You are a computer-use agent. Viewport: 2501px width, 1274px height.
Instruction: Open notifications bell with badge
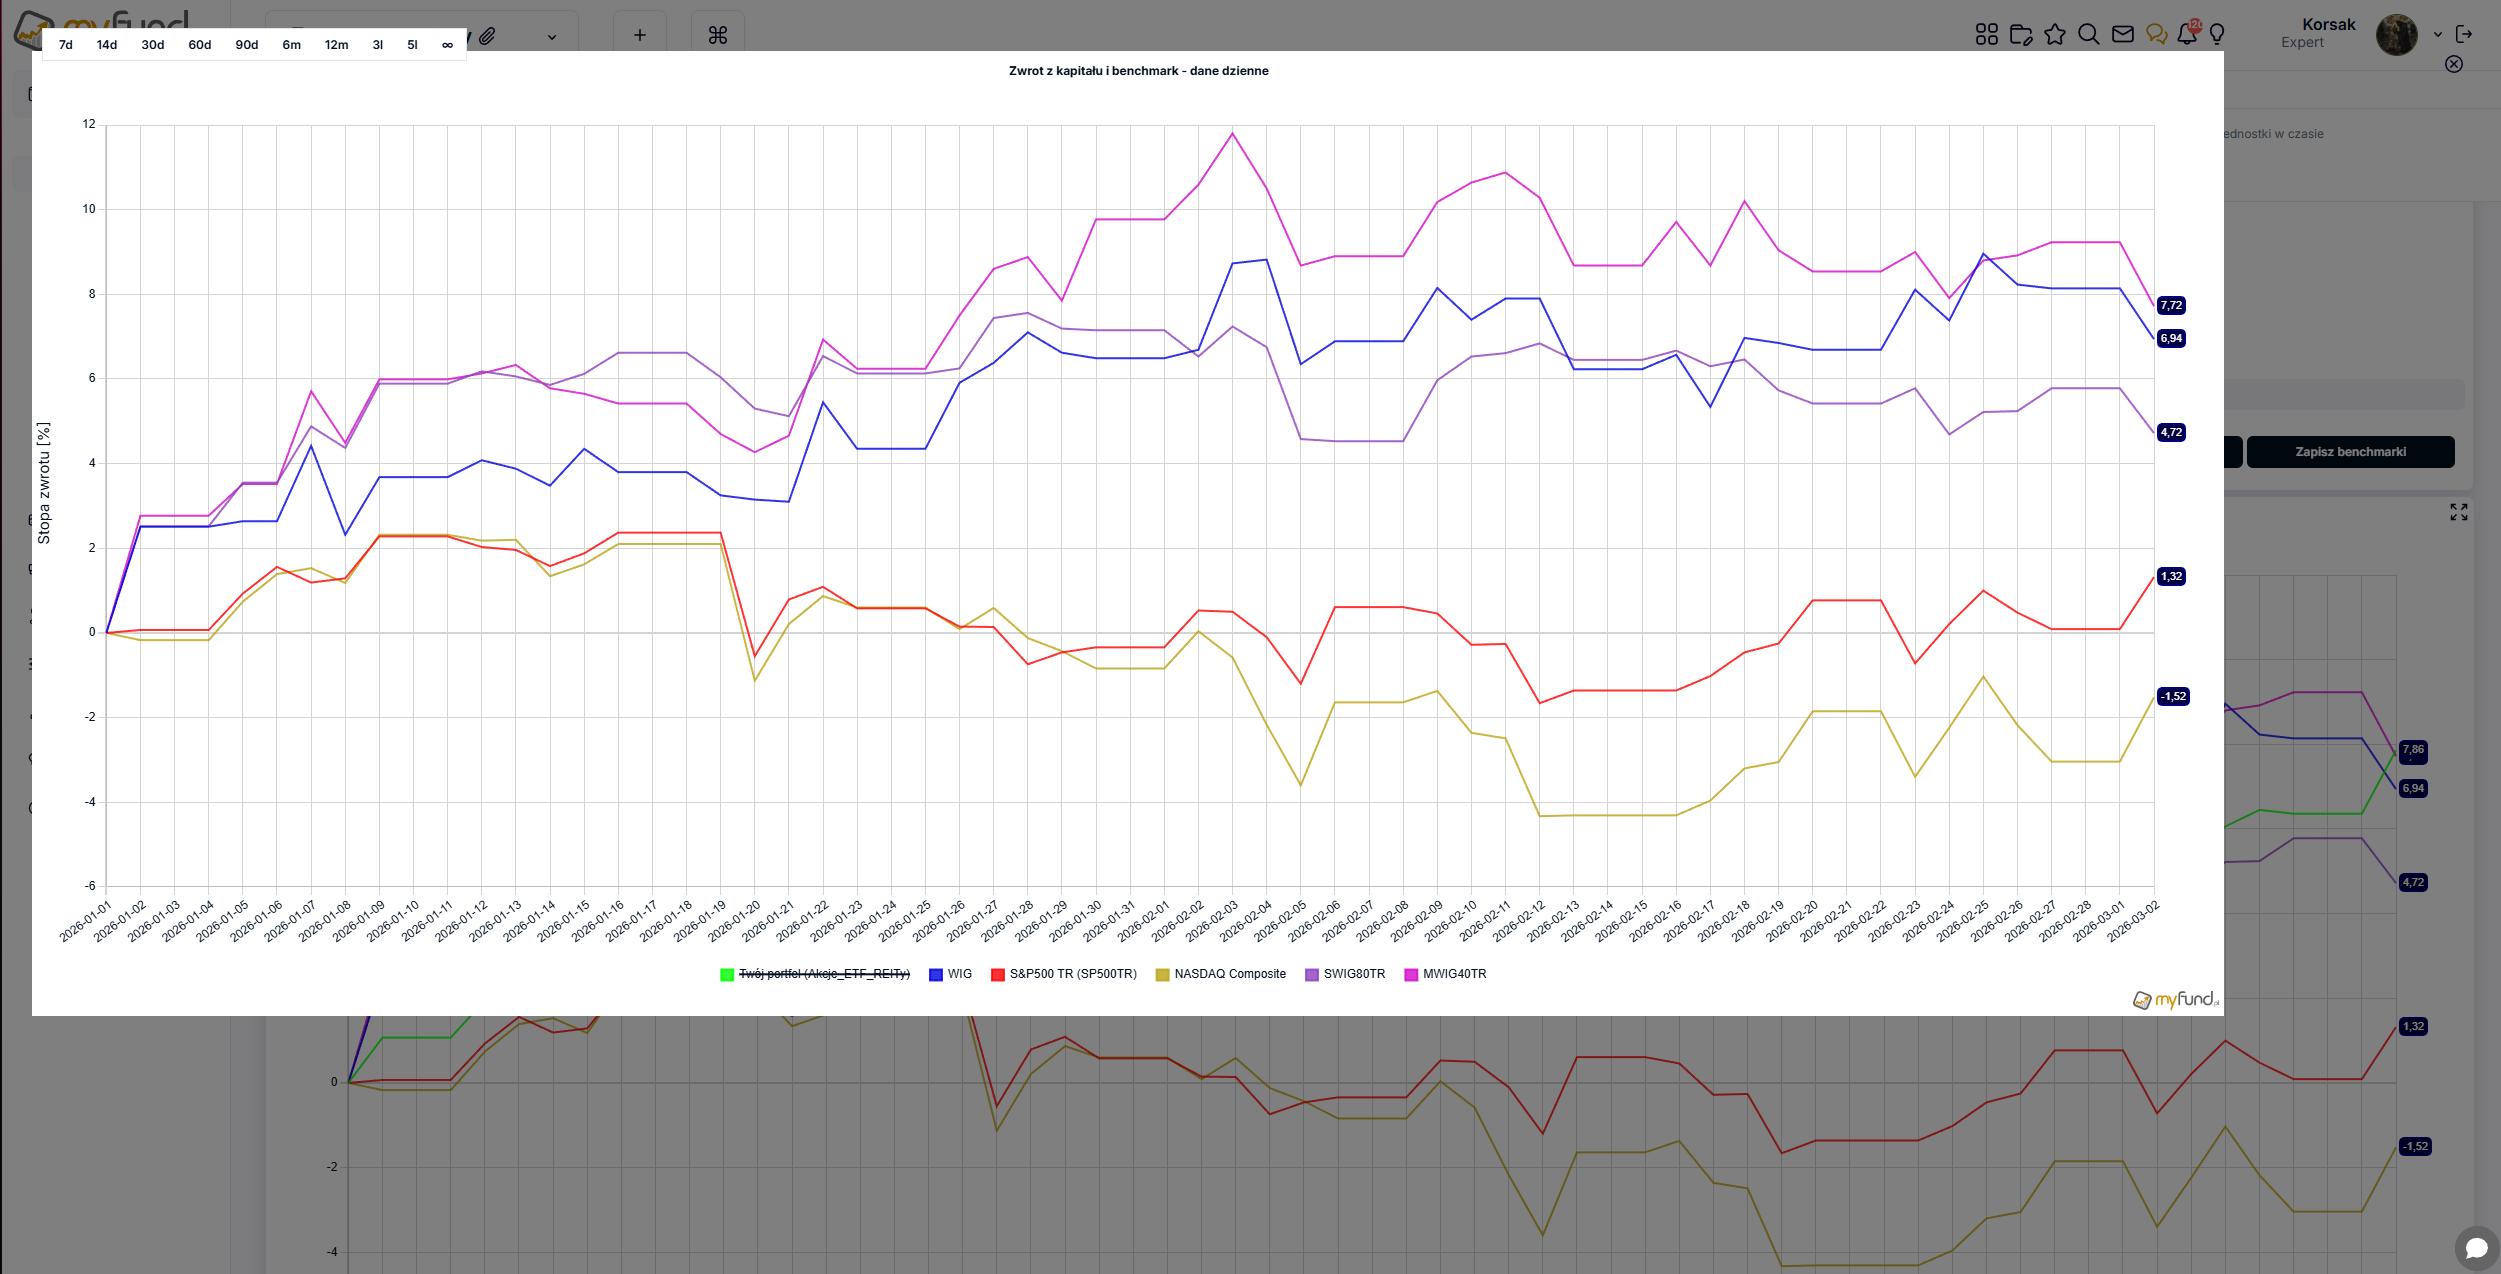click(2187, 35)
